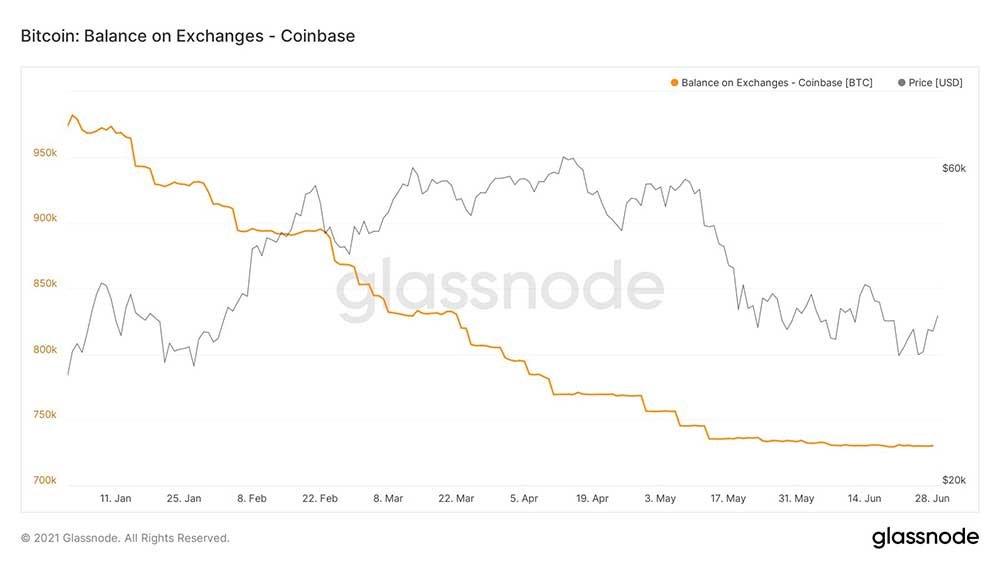The height and width of the screenshot is (563, 1000).
Task: Click the 950k left axis label
Action: (x=45, y=154)
